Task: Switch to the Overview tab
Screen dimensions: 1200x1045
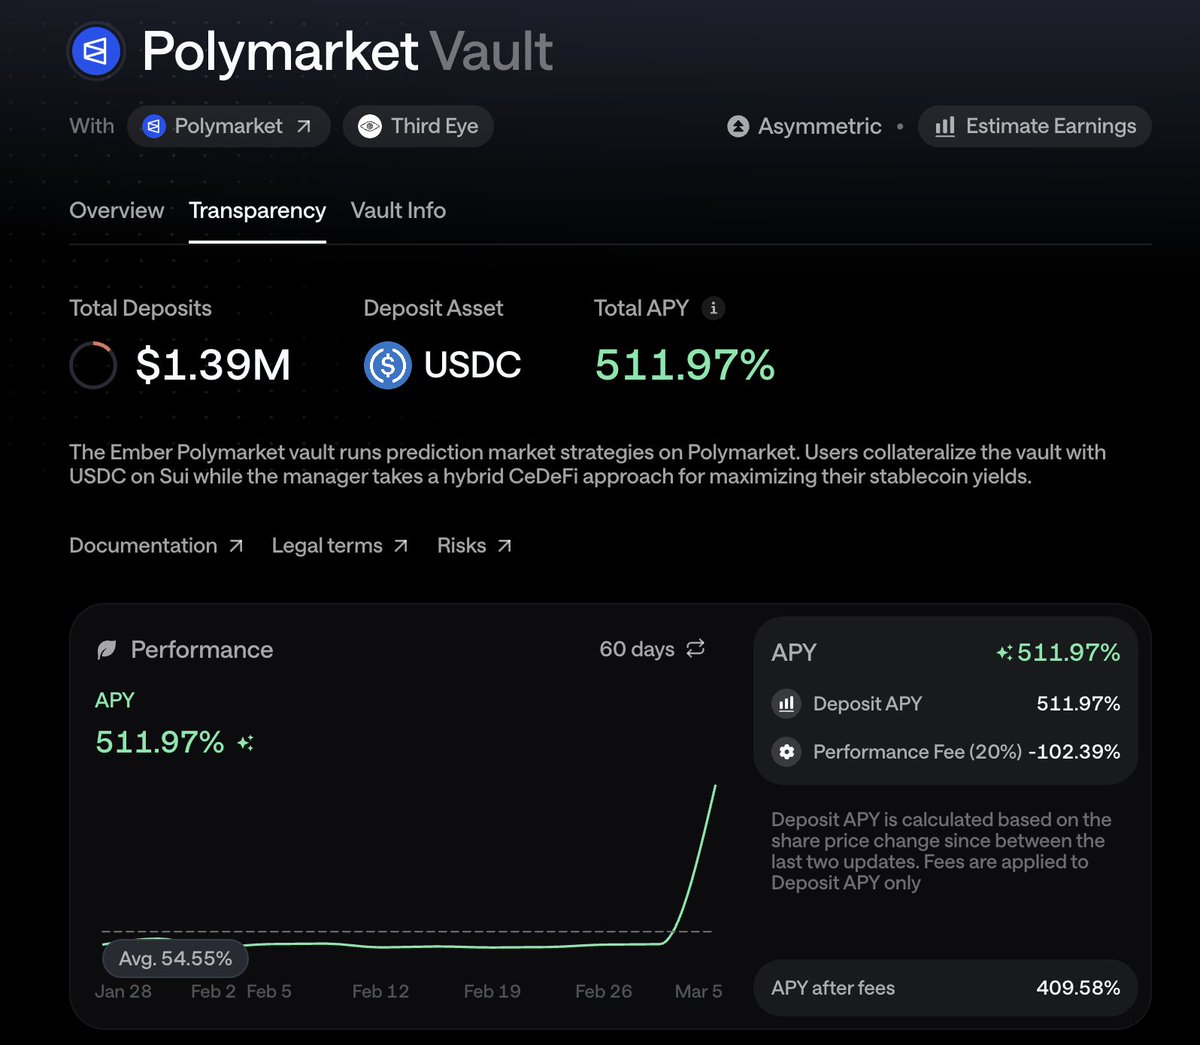Action: coord(116,210)
